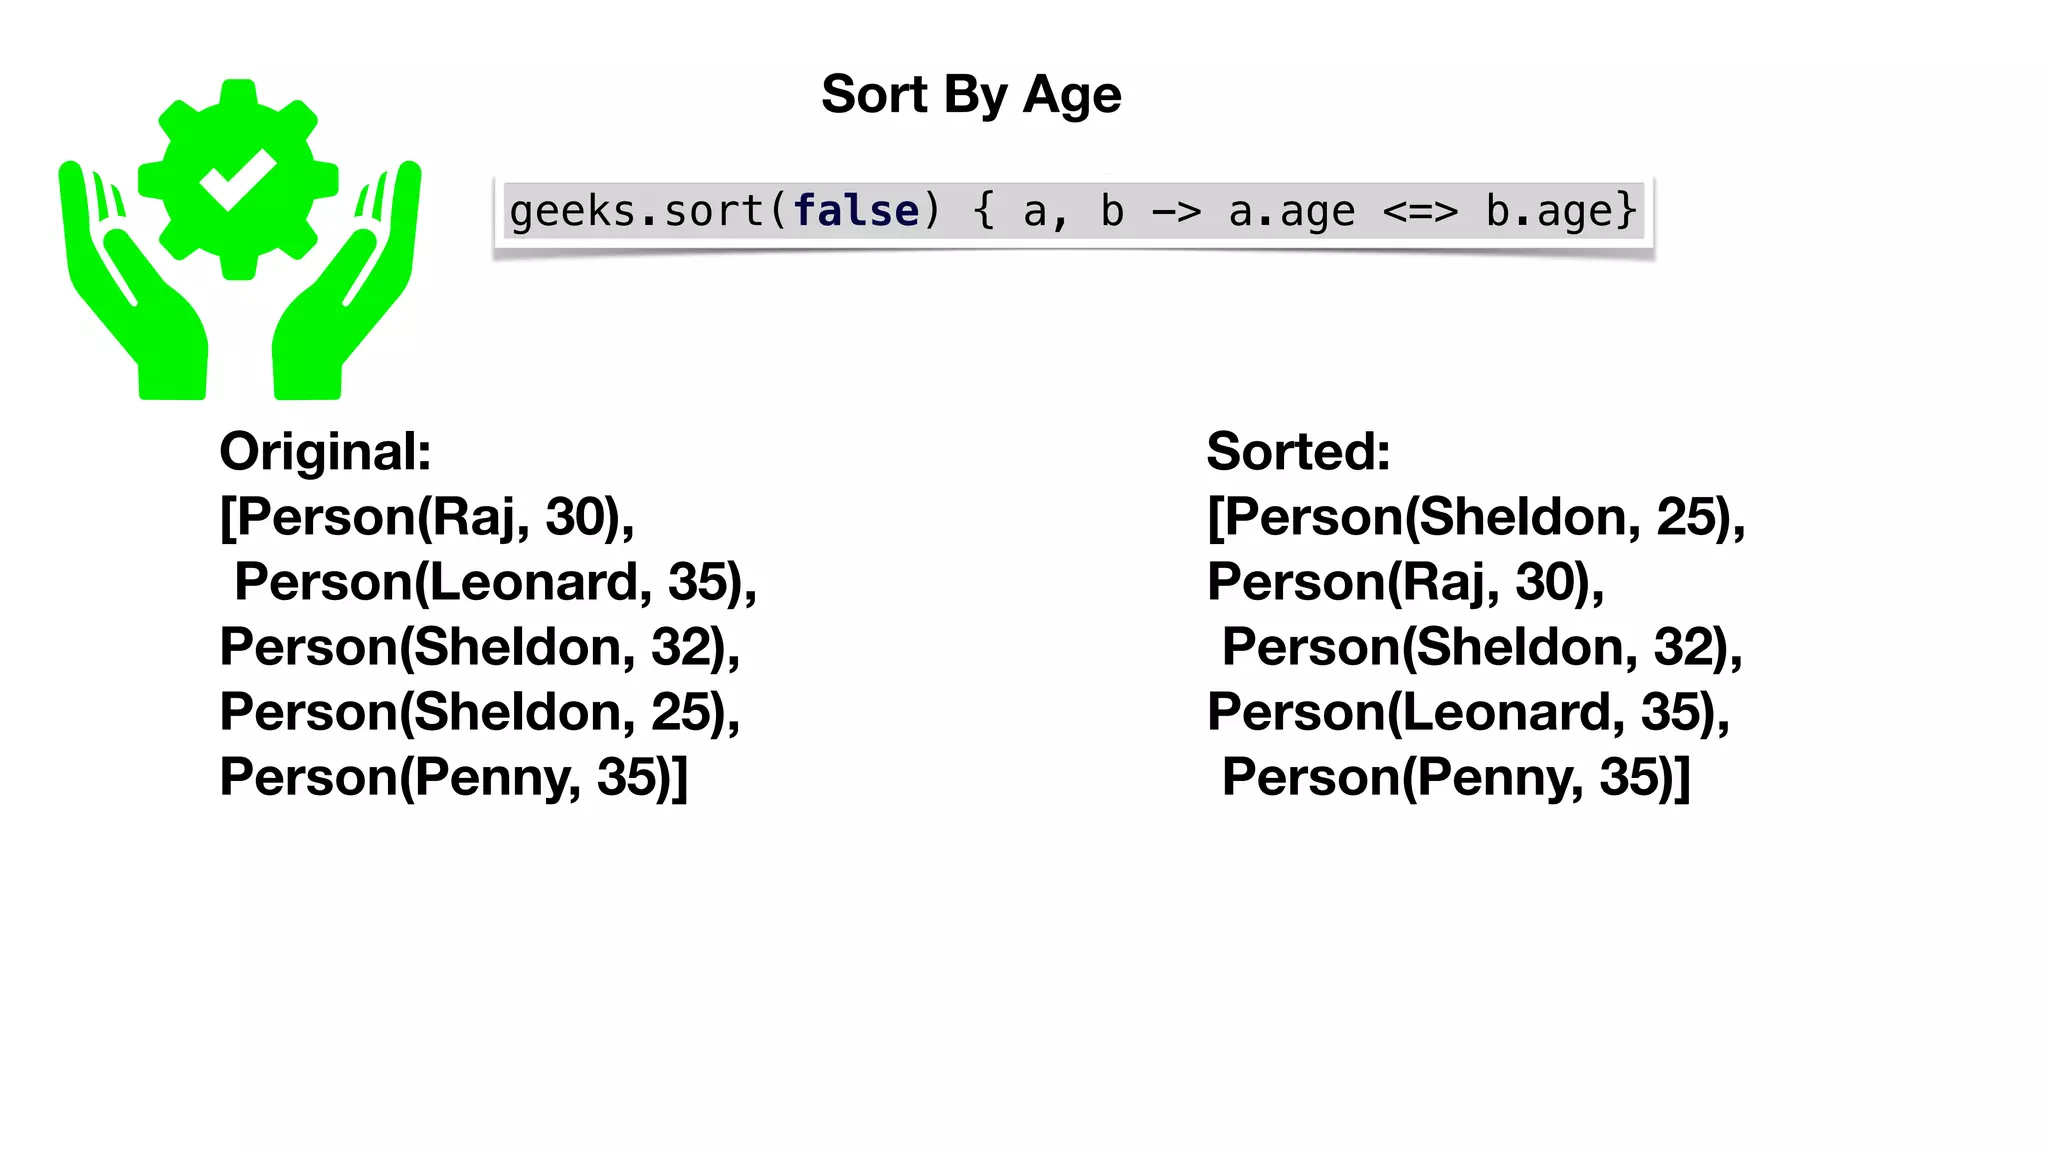Click the geeks.sort code snippet box
The height and width of the screenshot is (1152, 2048).
[x=1073, y=212]
